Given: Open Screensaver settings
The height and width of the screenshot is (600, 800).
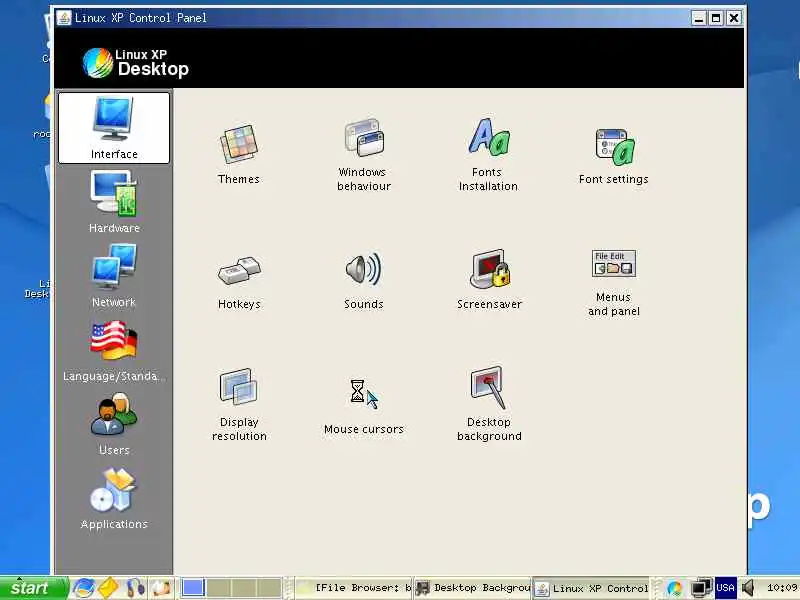Looking at the screenshot, I should coord(489,280).
